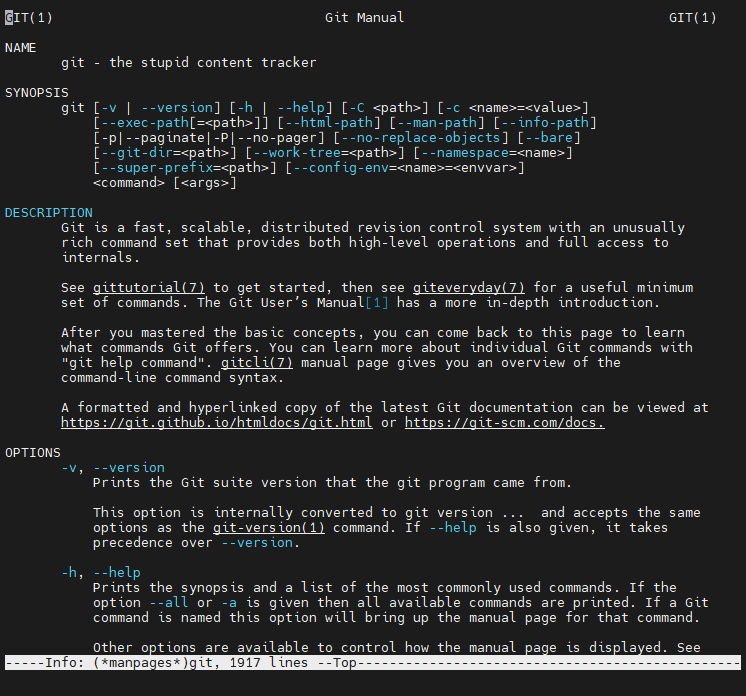Select the footnote [1] after User's Manual
This screenshot has width=746, height=696.
tap(377, 303)
